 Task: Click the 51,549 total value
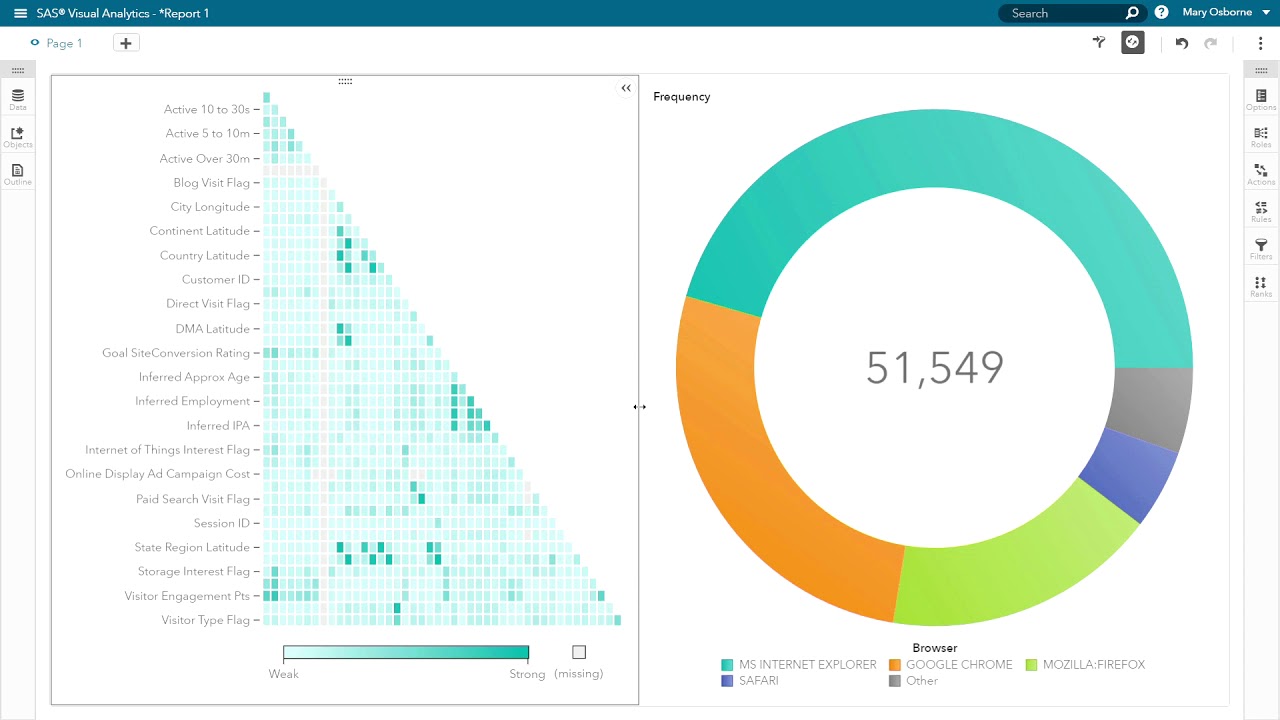(934, 368)
